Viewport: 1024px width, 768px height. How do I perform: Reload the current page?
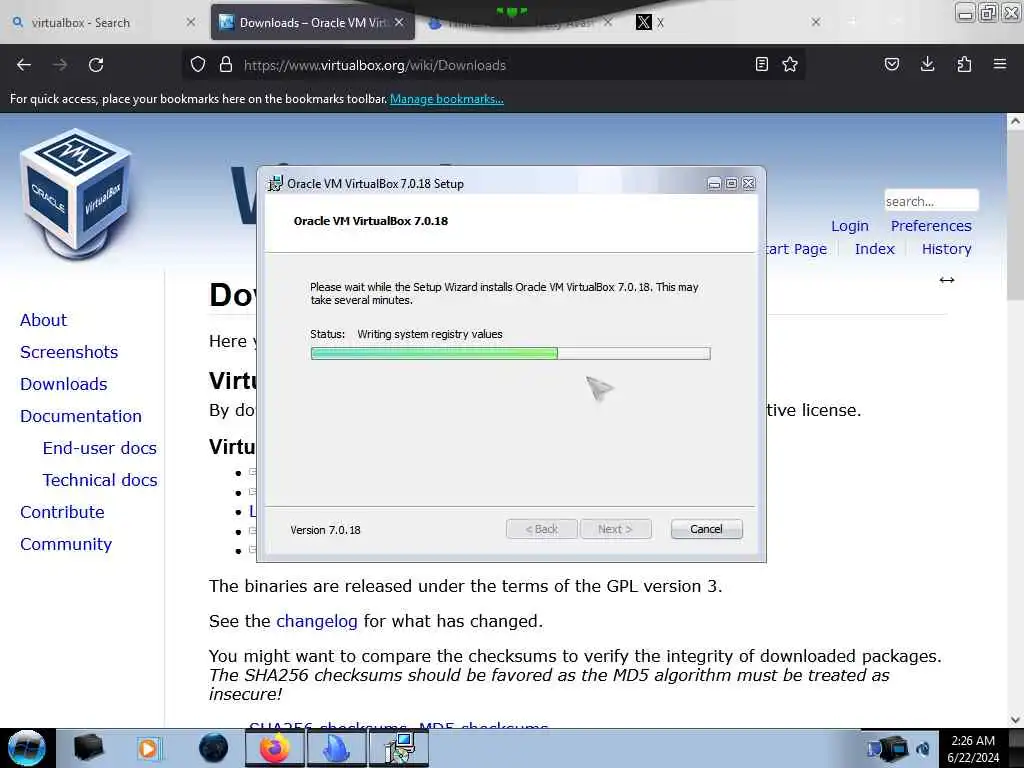click(x=96, y=65)
